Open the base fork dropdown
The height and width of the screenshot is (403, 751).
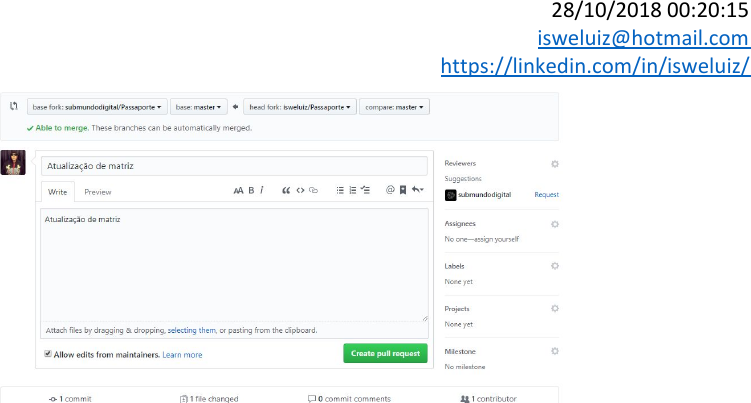pos(97,107)
